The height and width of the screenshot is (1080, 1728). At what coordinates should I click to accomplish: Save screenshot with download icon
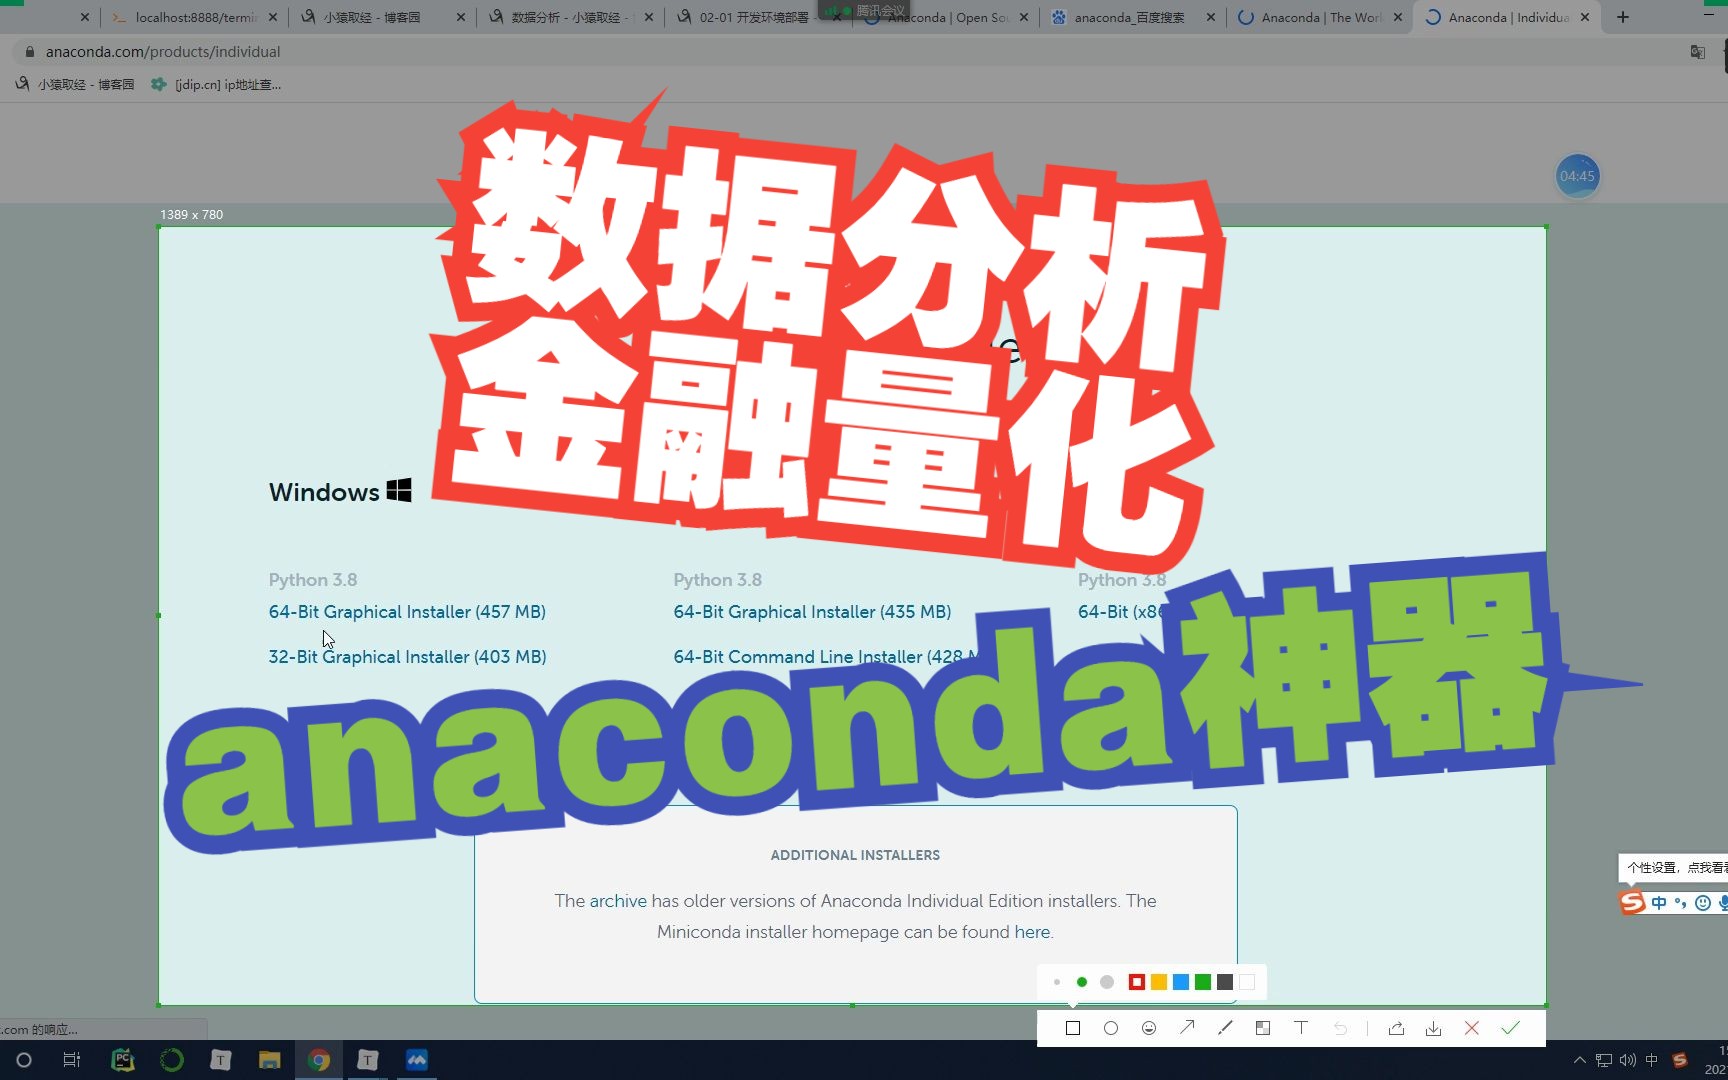[x=1434, y=1028]
